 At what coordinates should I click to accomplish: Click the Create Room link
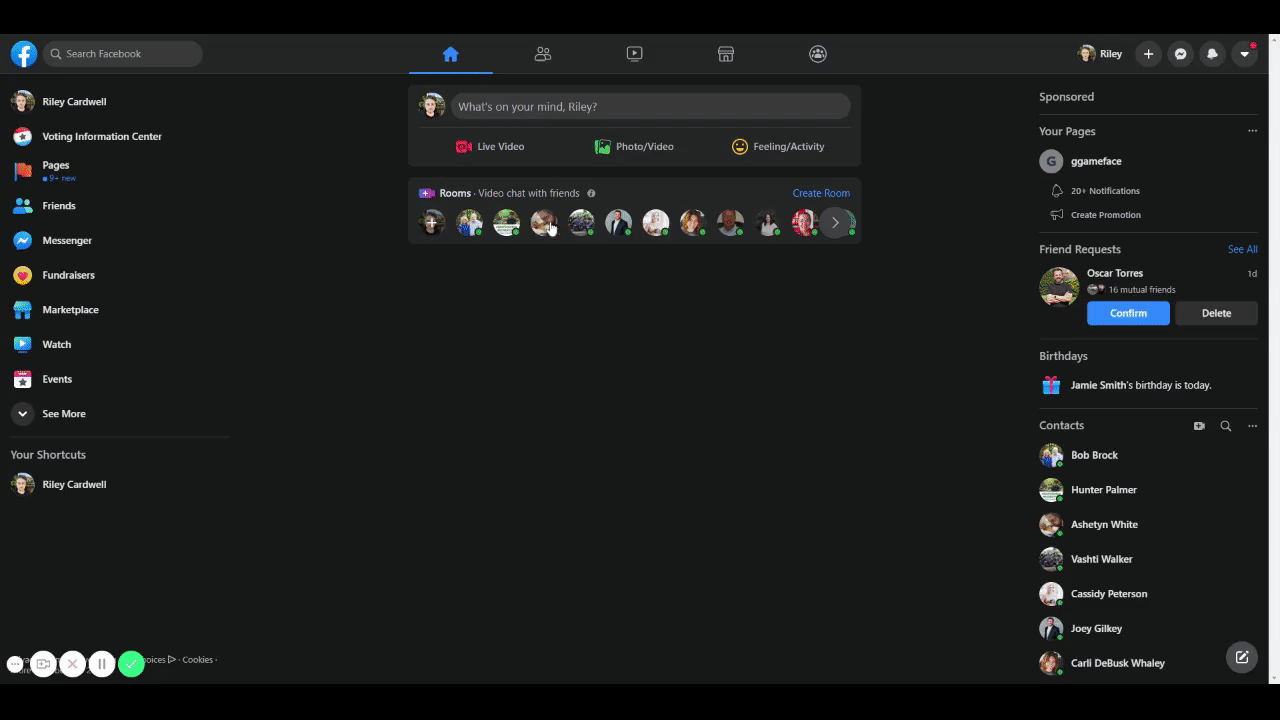click(x=821, y=193)
